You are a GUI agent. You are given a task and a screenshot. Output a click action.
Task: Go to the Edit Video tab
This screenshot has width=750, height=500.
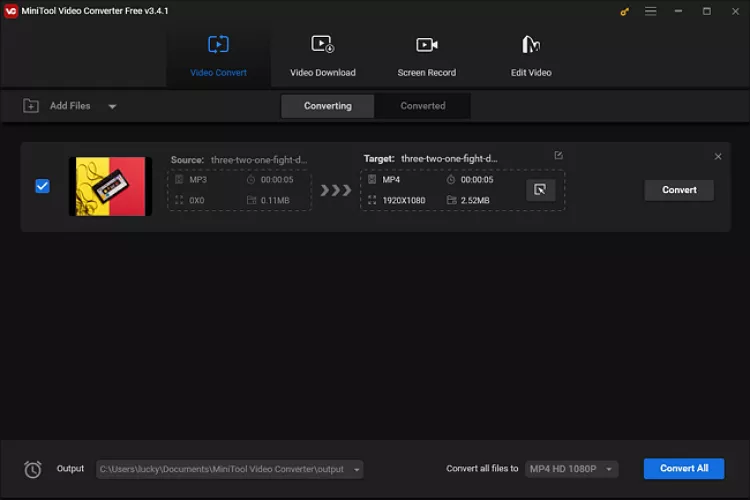tap(531, 57)
